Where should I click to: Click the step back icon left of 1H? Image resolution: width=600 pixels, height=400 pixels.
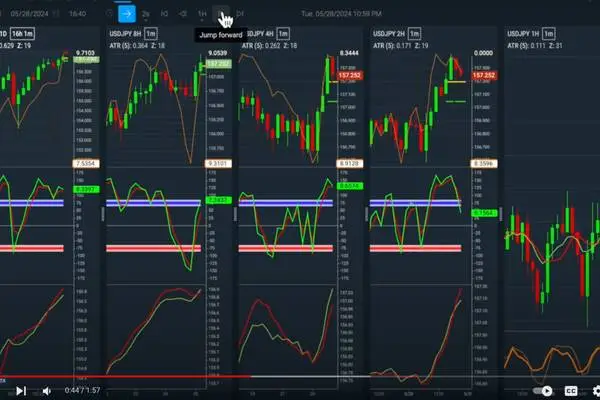click(183, 14)
